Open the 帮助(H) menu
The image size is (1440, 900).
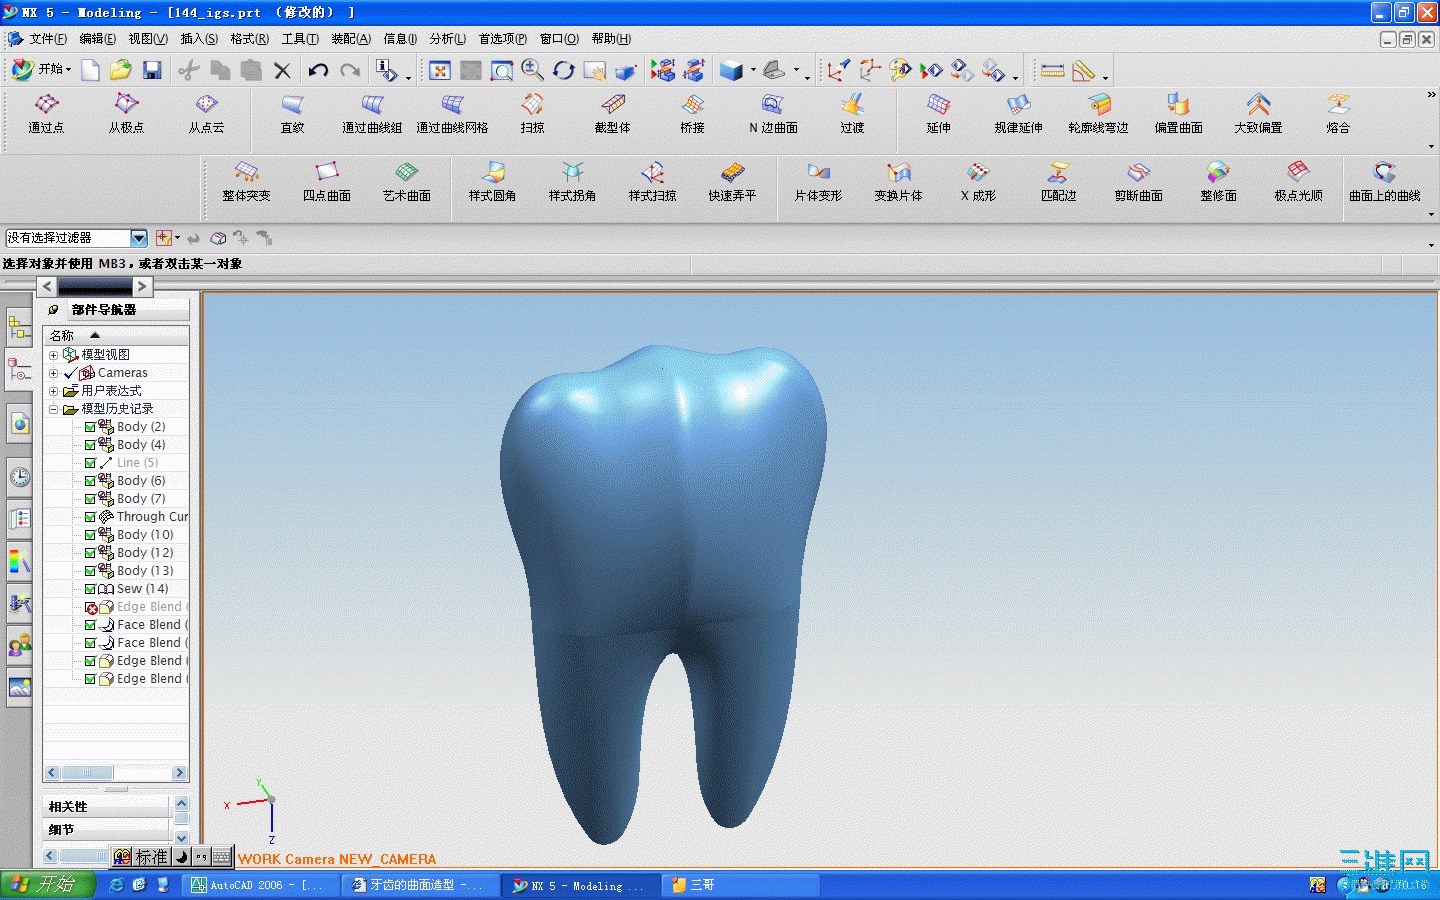pyautogui.click(x=611, y=39)
